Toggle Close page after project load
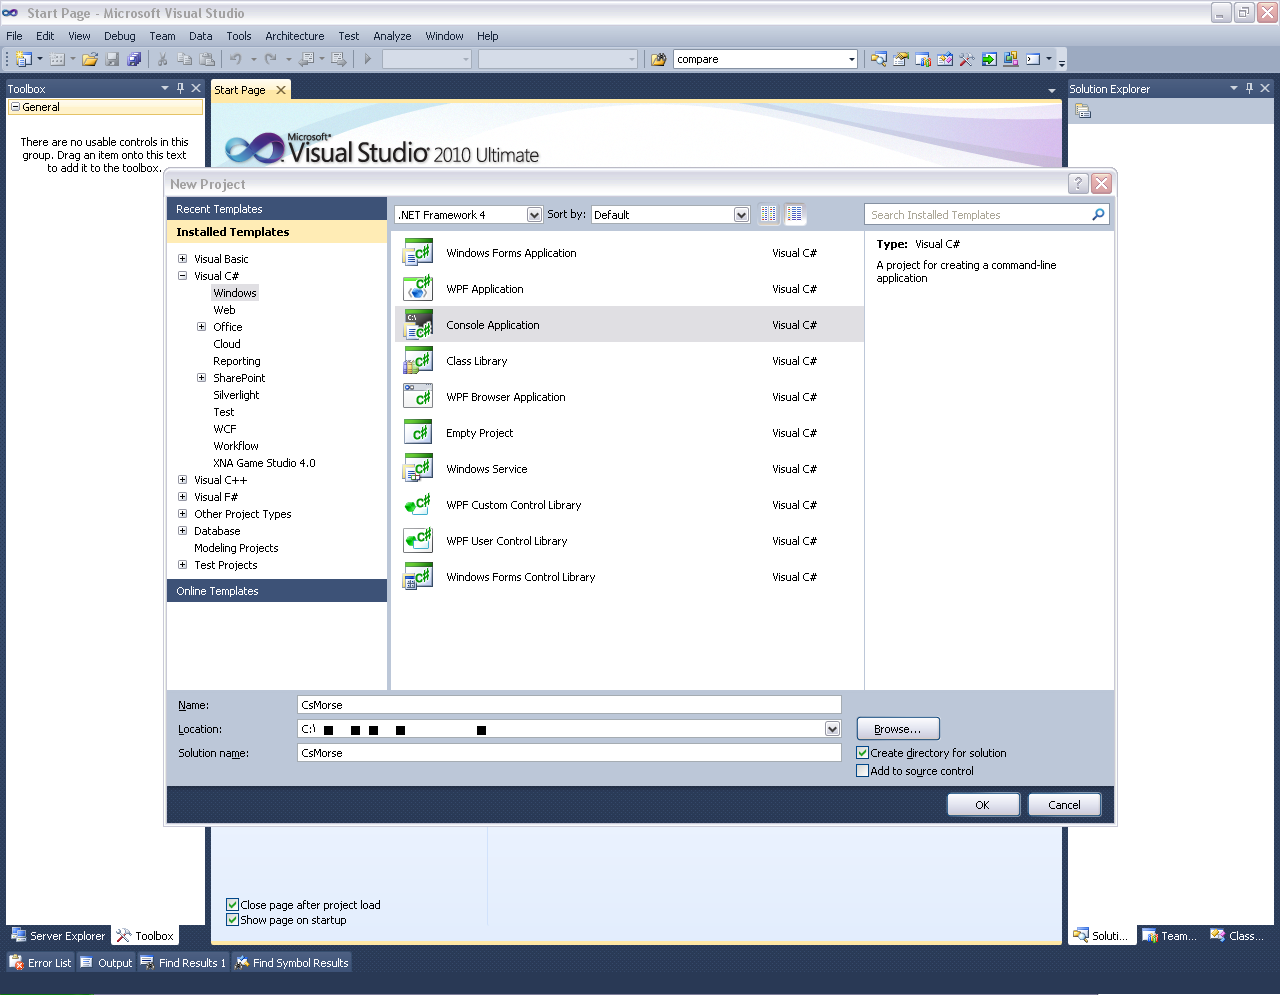 pos(232,905)
